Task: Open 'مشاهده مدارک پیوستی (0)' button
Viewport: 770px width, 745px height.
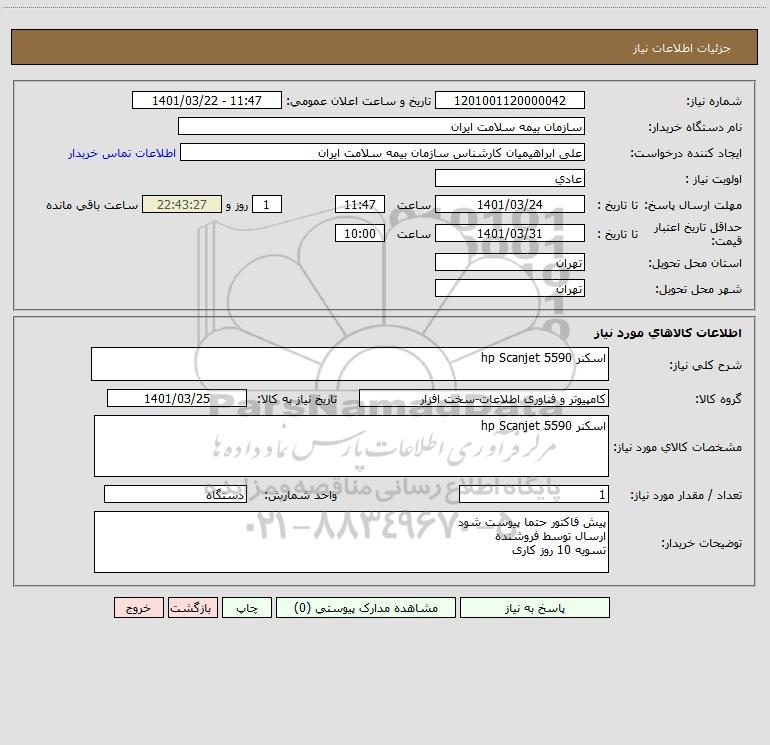Action: pyautogui.click(x=366, y=608)
